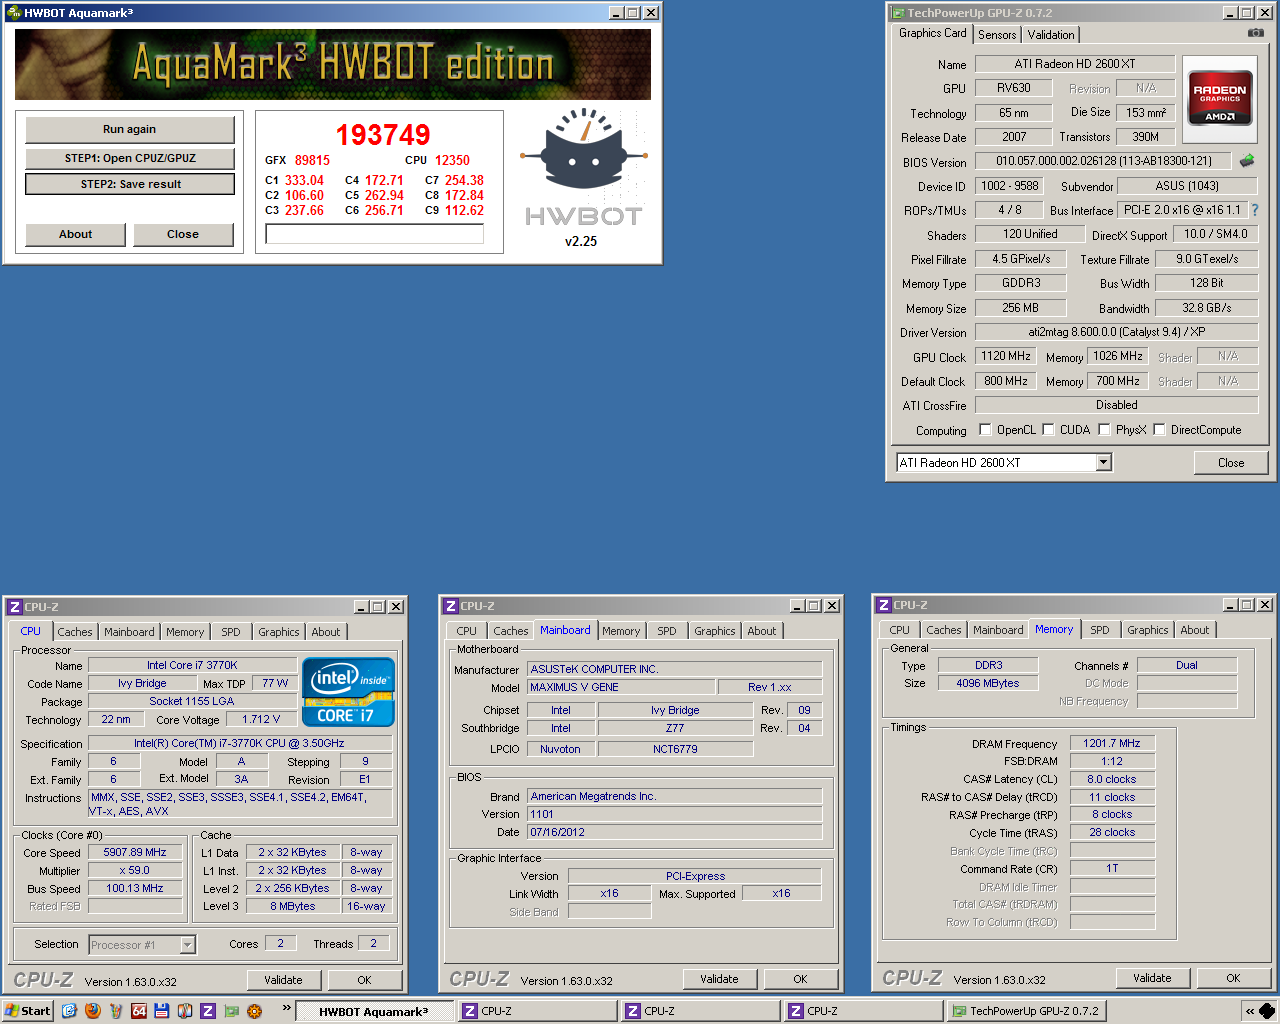1280x1024 pixels.
Task: Click the quick launch icon left of the purple Z
Action: click(185, 1011)
